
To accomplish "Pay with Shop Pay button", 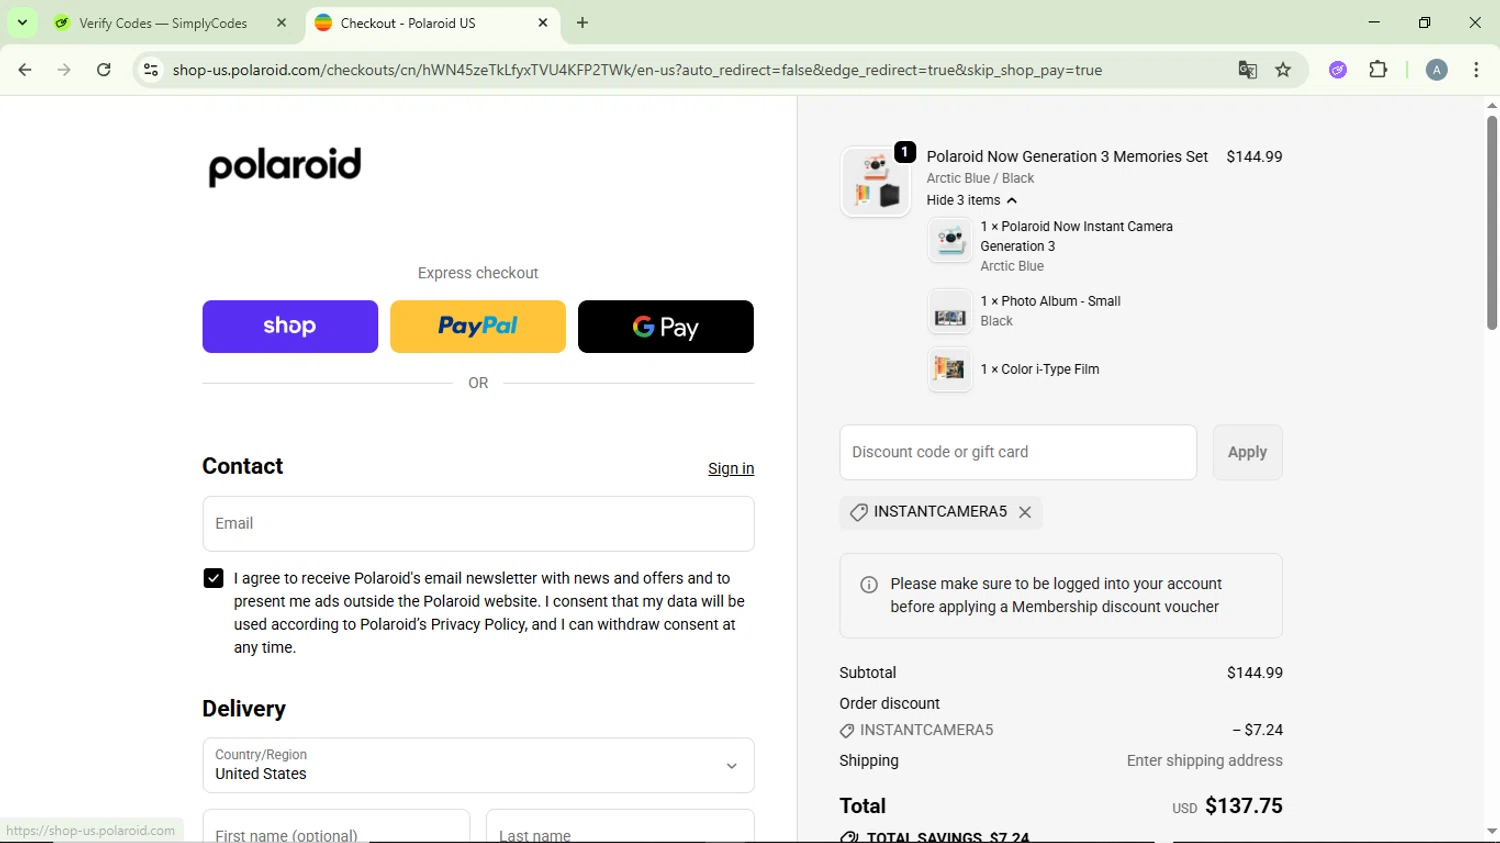I will point(290,326).
